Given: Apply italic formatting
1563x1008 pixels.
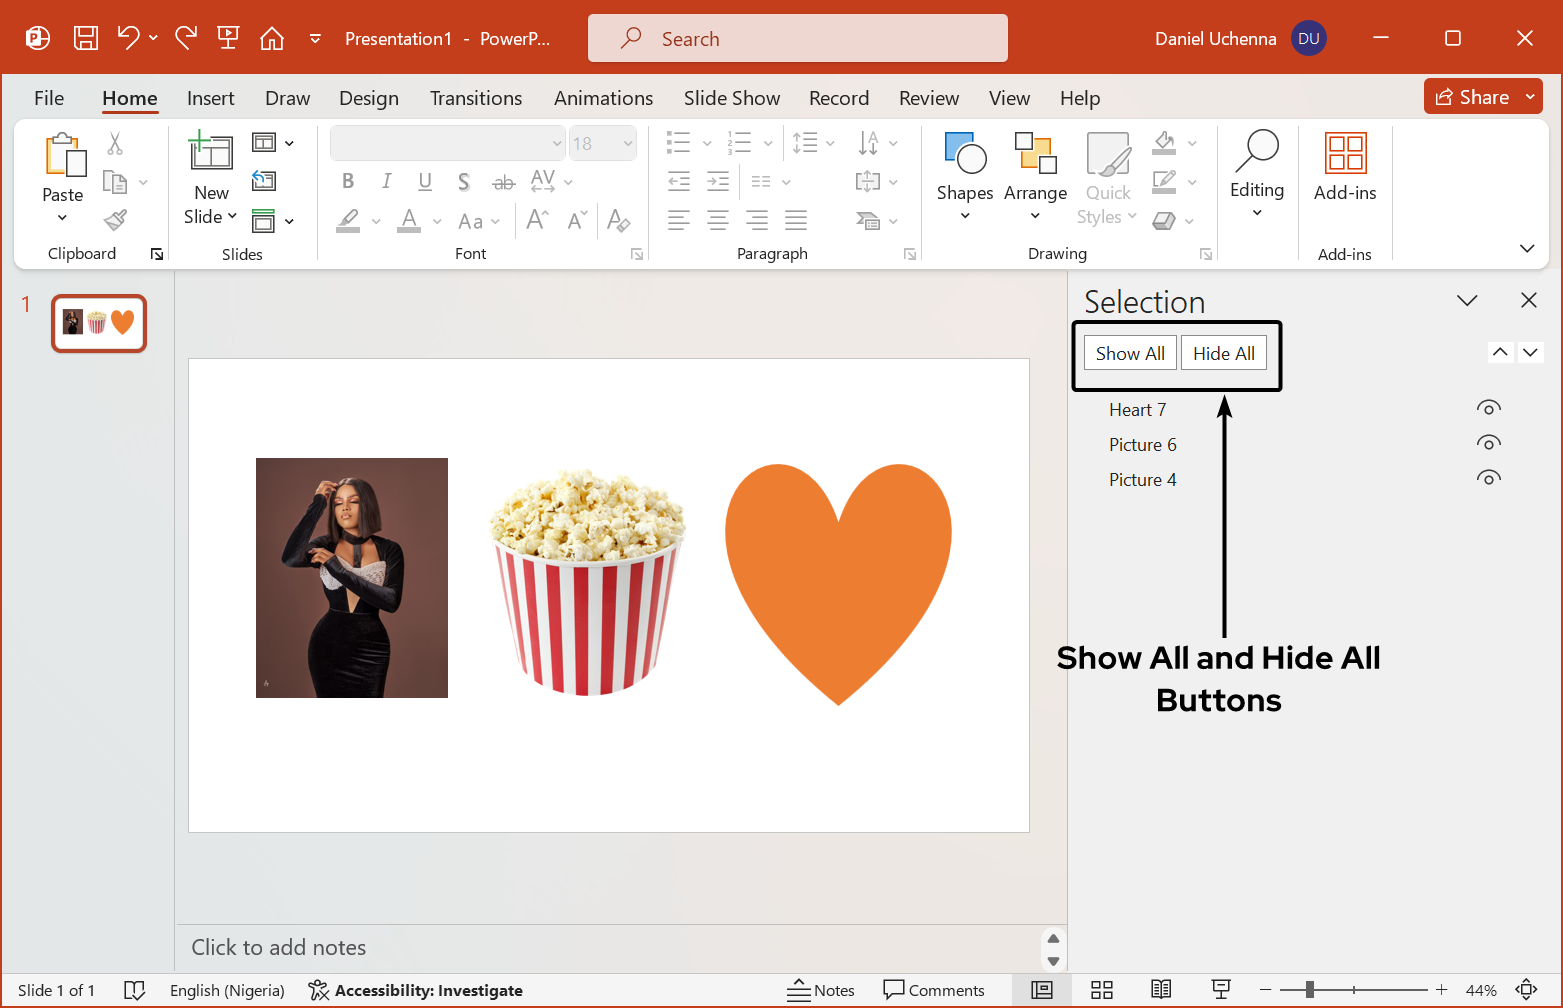Looking at the screenshot, I should (386, 181).
